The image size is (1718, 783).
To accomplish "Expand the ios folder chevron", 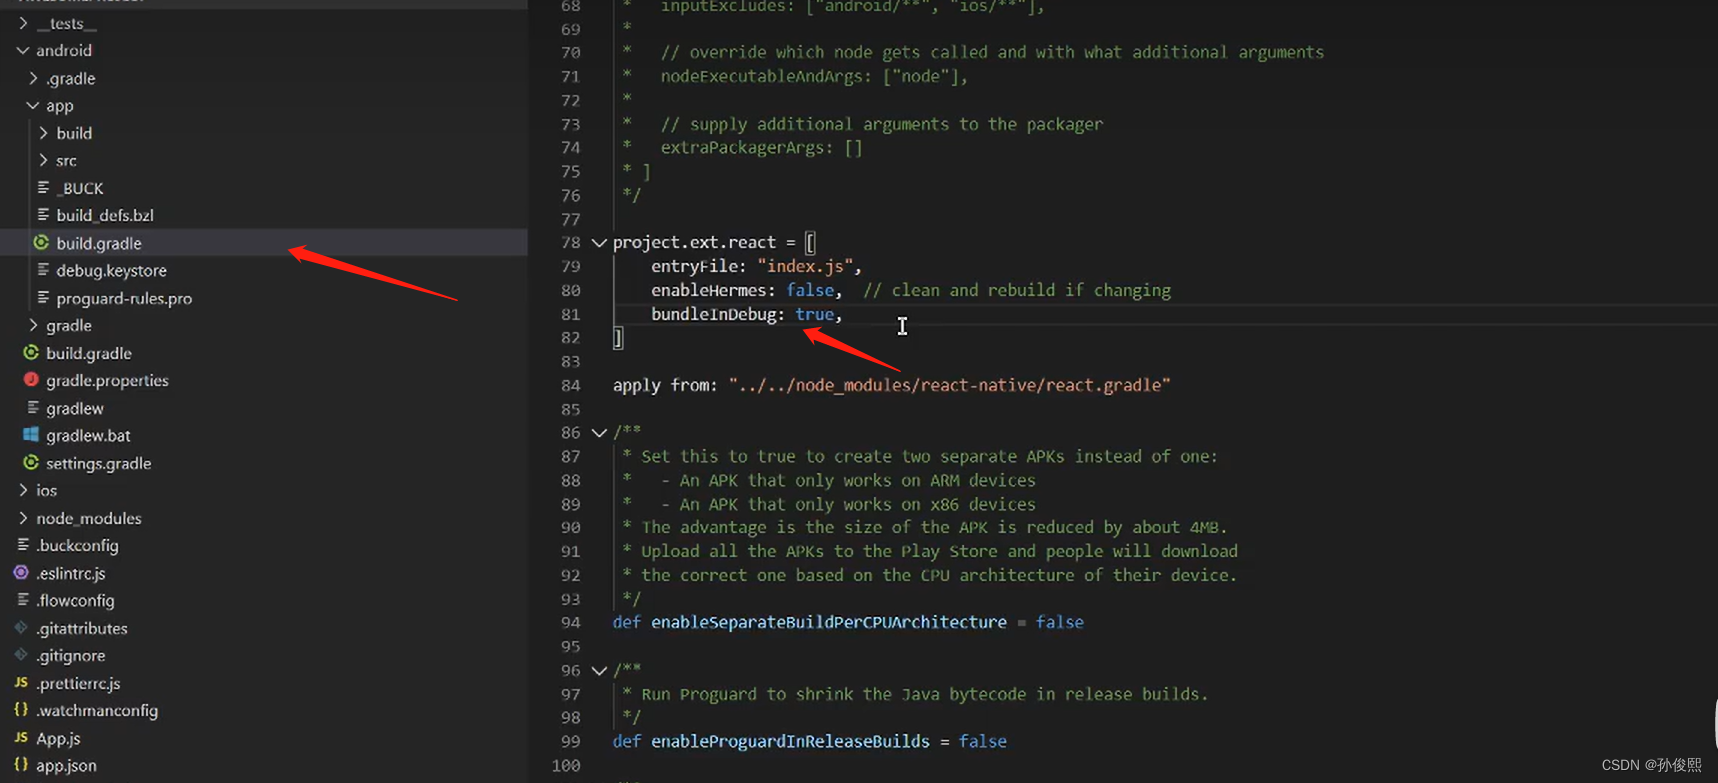I will (23, 490).
